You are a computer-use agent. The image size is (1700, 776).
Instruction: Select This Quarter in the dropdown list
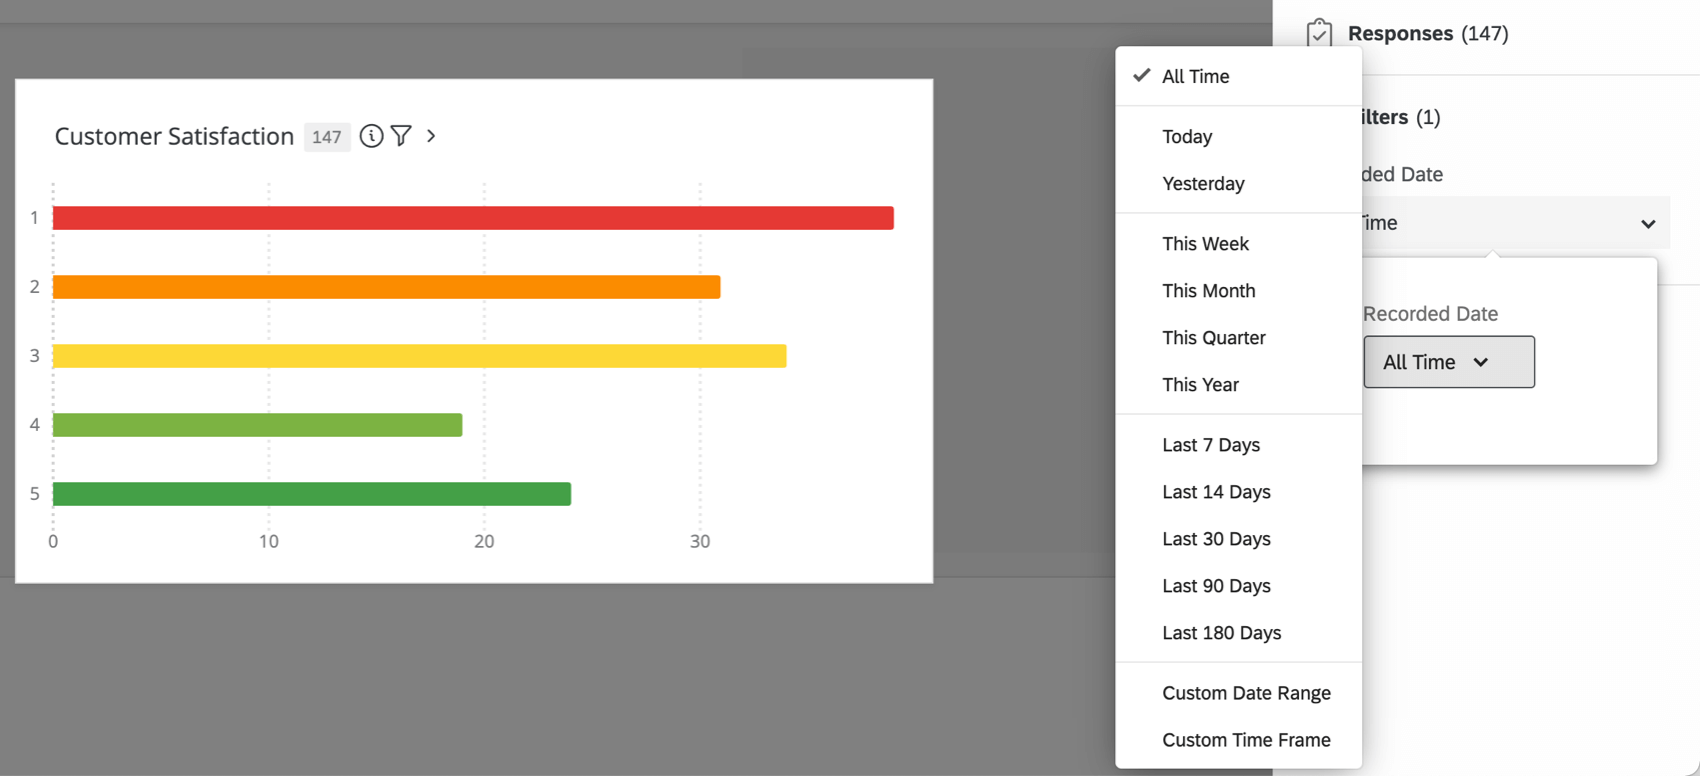(x=1213, y=337)
